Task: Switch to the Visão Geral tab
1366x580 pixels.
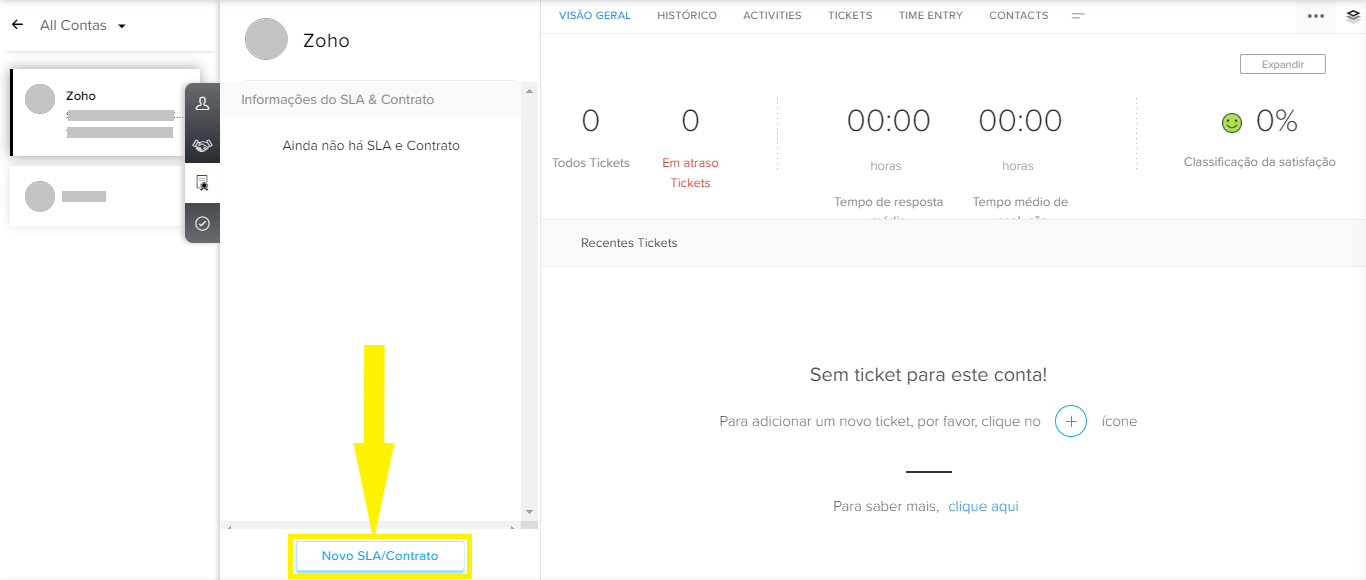Action: (595, 15)
